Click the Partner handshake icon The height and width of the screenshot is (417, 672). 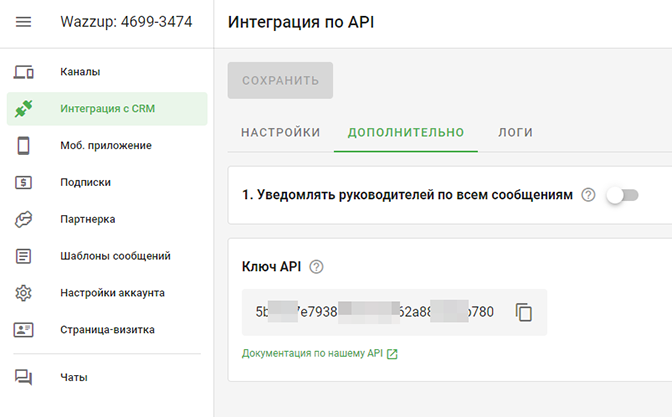click(24, 219)
